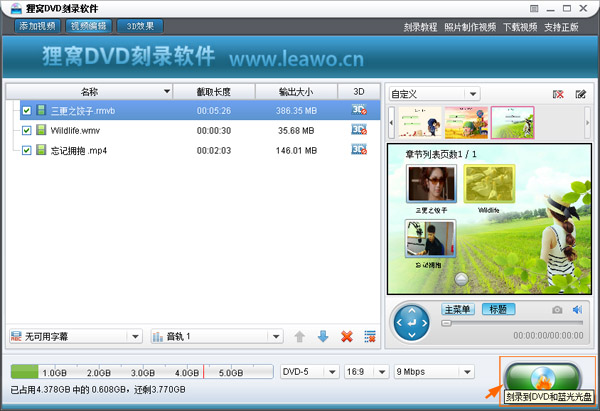Expand the 无可用字幕 subtitle dropdown
This screenshot has width=600, height=411.
[135, 337]
